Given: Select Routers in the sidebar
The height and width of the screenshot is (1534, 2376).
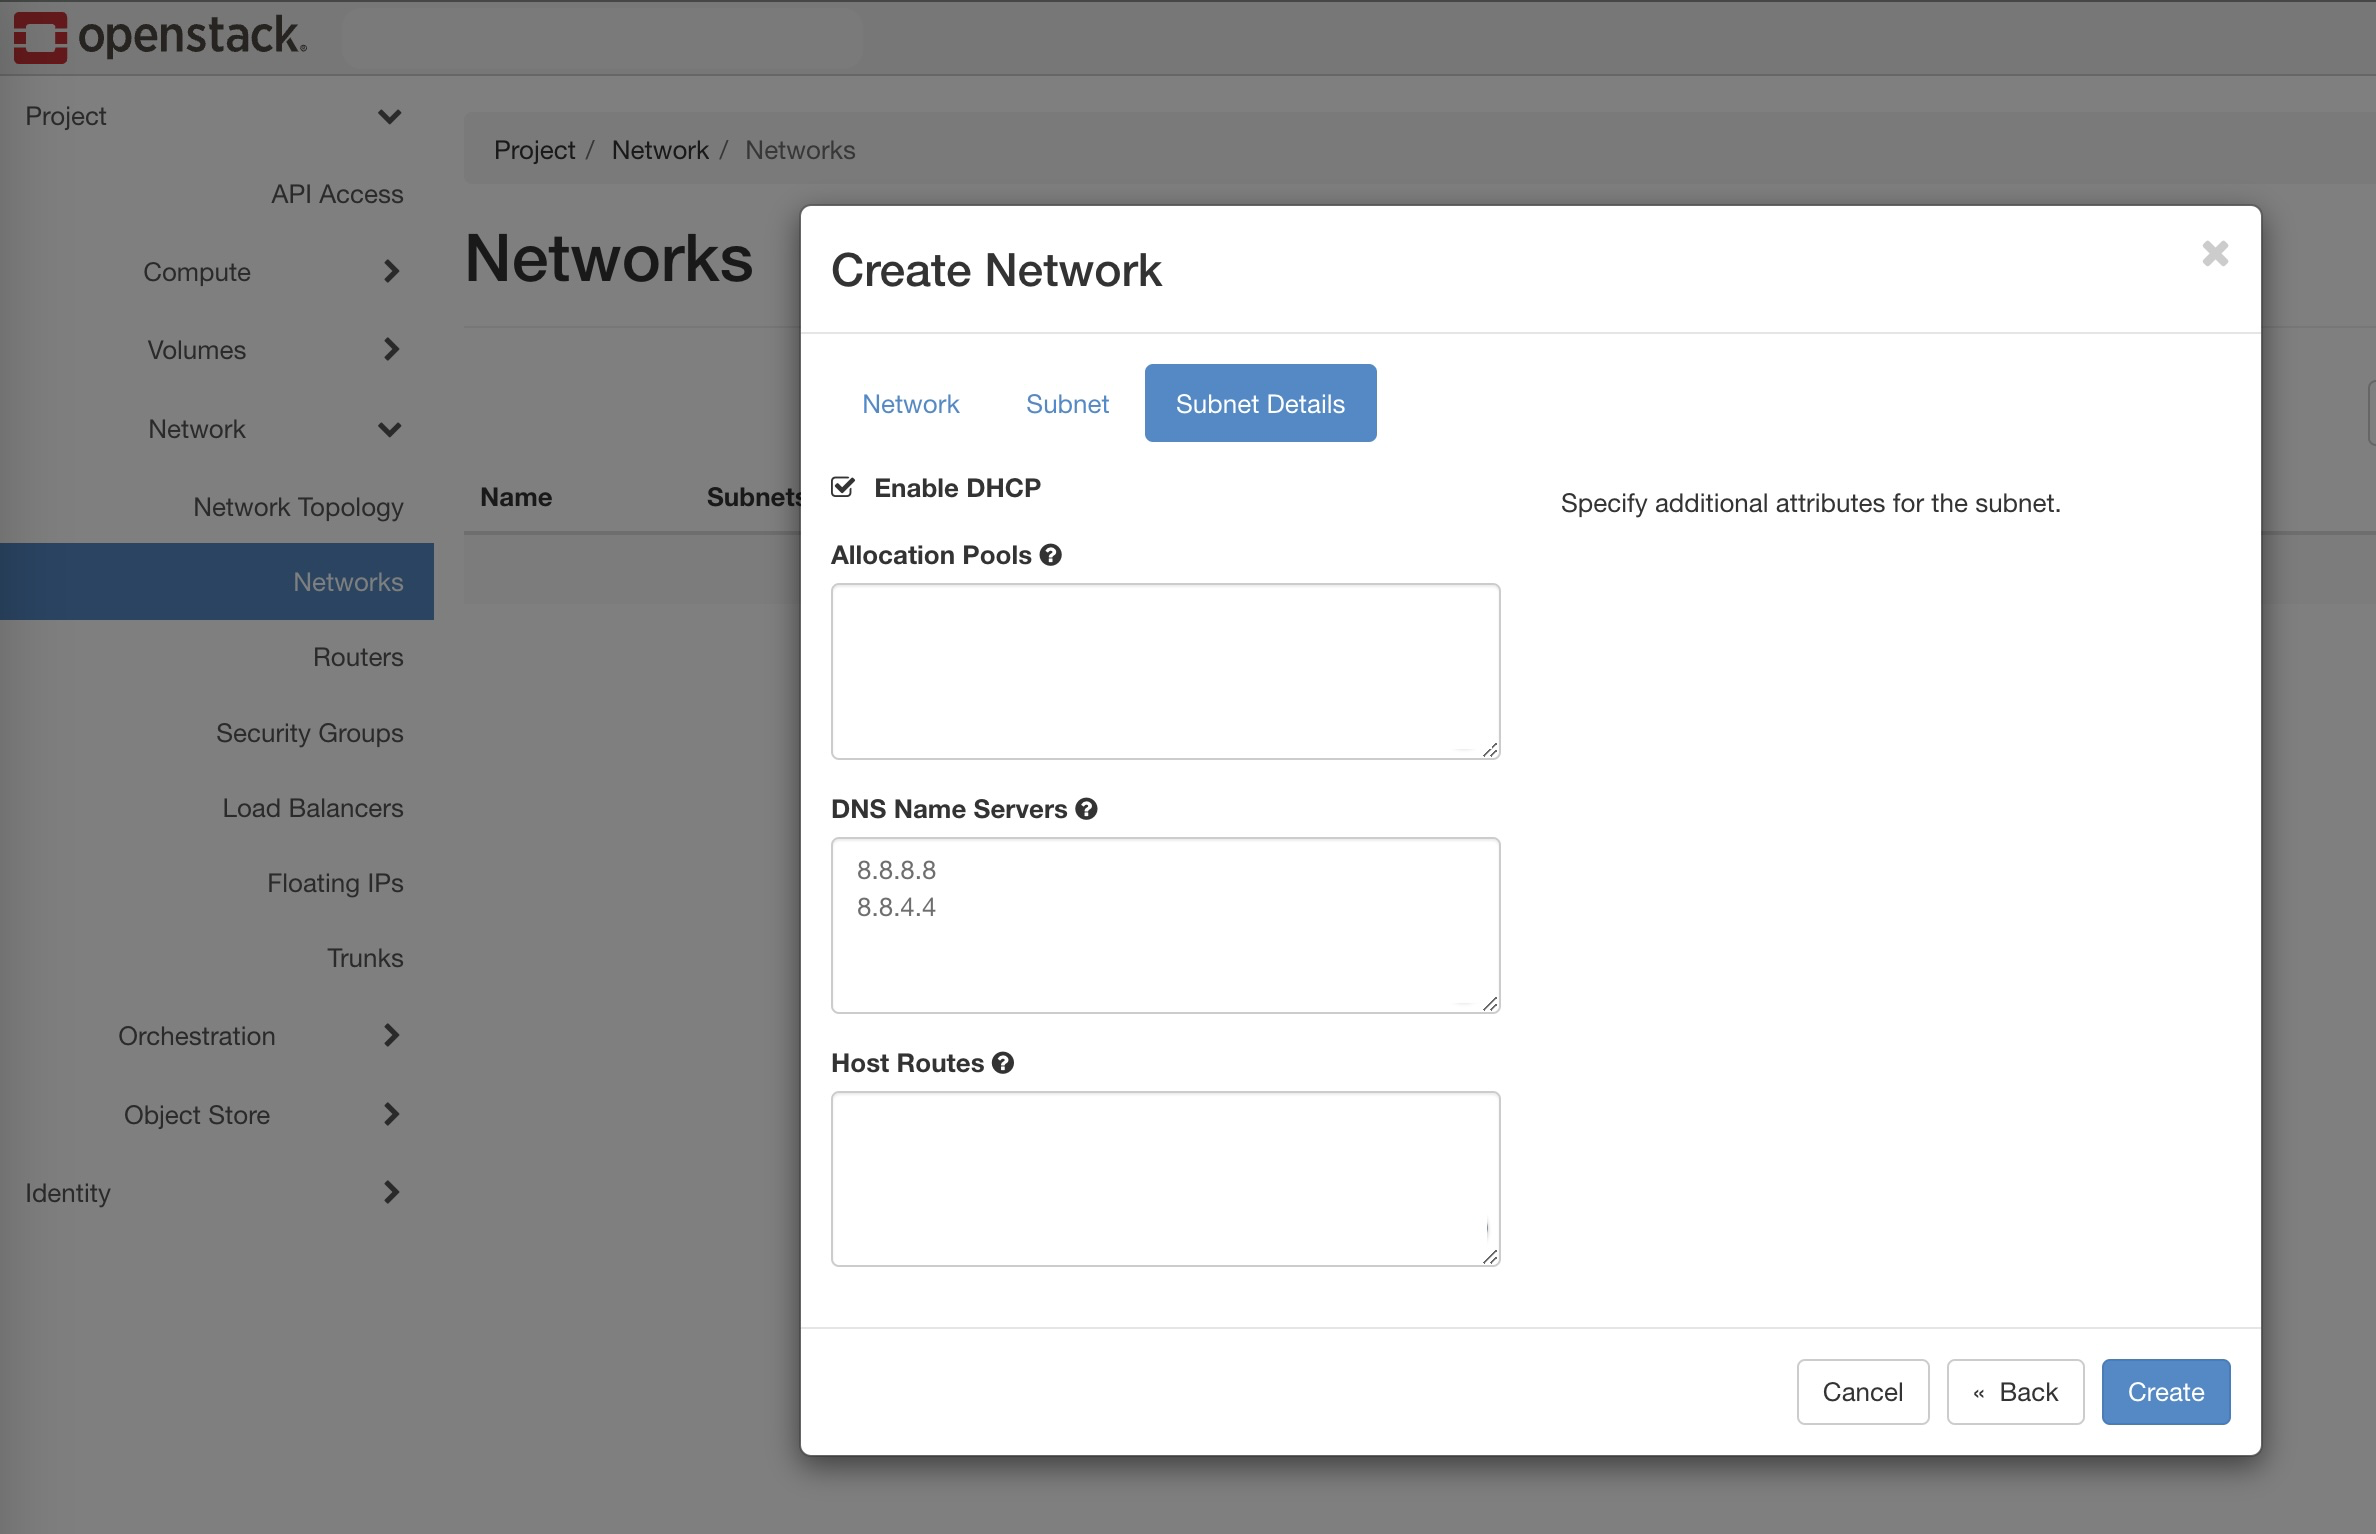Looking at the screenshot, I should [x=357, y=657].
